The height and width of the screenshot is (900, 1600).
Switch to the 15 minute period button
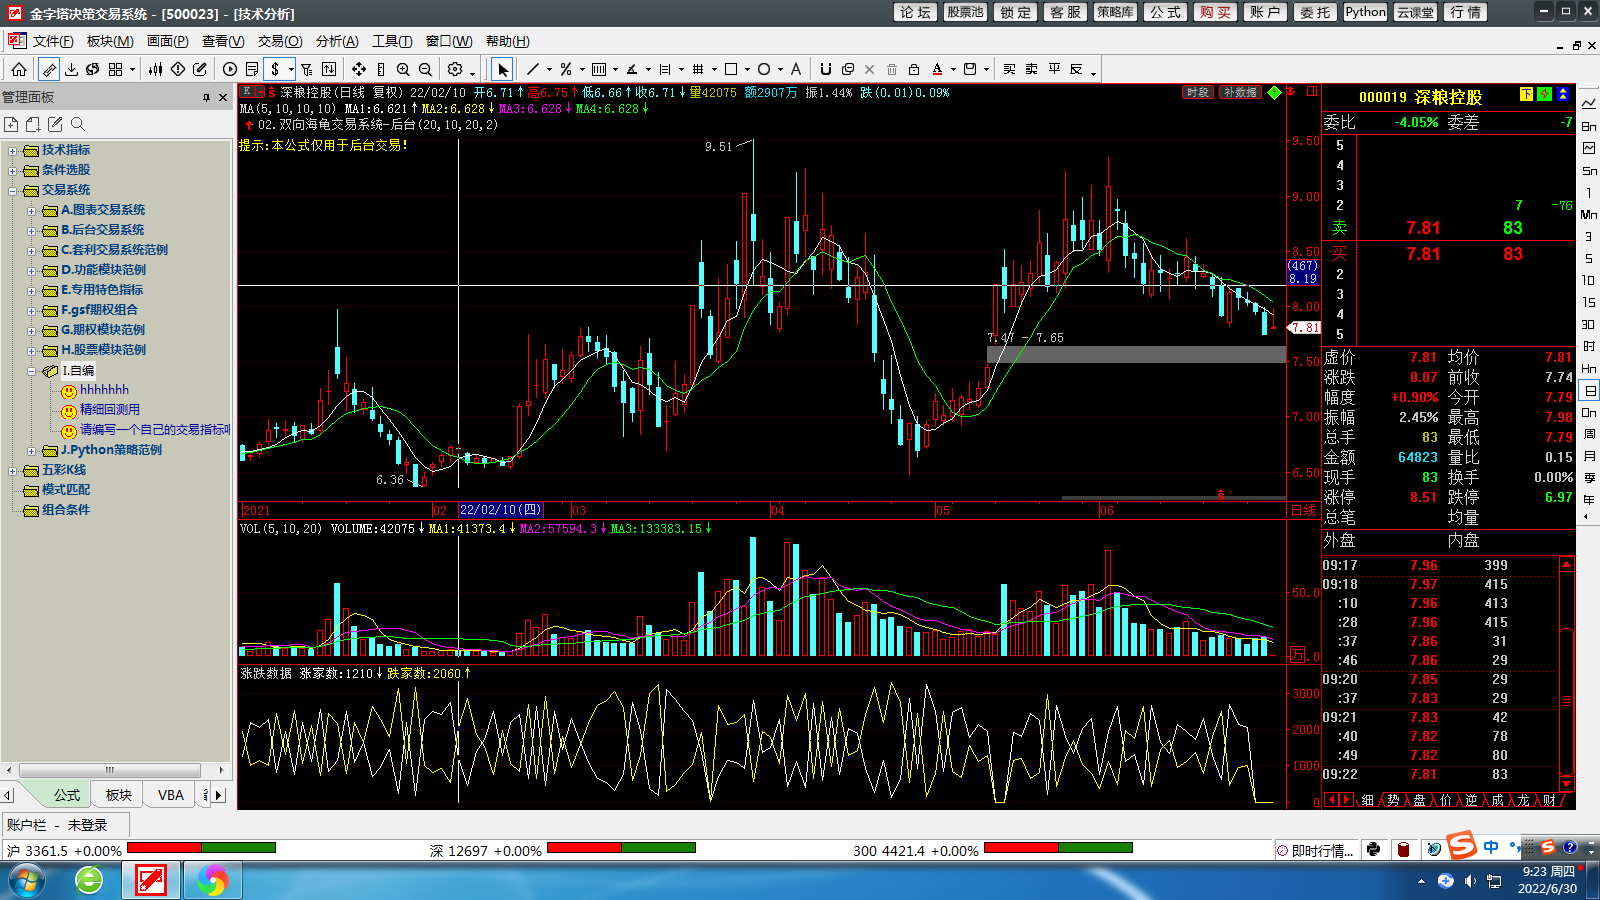tap(1588, 302)
